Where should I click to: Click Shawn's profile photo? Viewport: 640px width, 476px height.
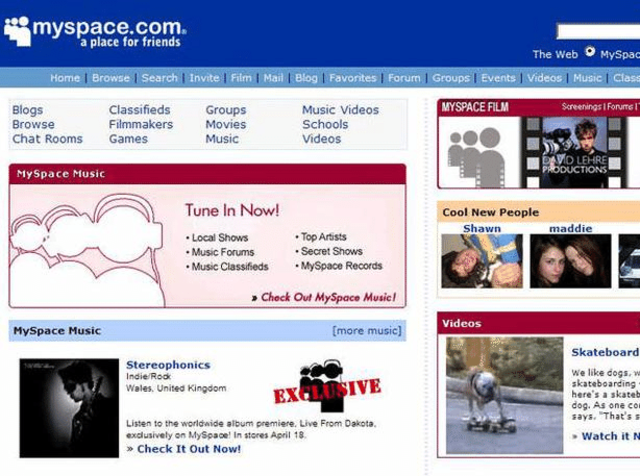pyautogui.click(x=482, y=261)
